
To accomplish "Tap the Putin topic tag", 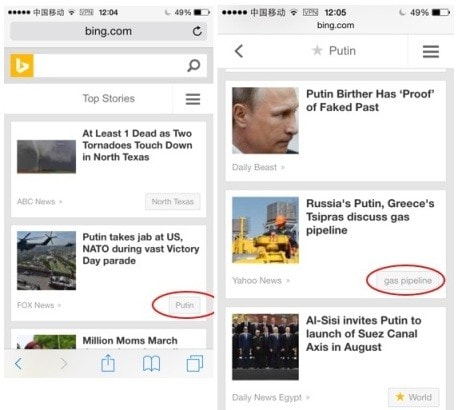I will click(x=185, y=305).
